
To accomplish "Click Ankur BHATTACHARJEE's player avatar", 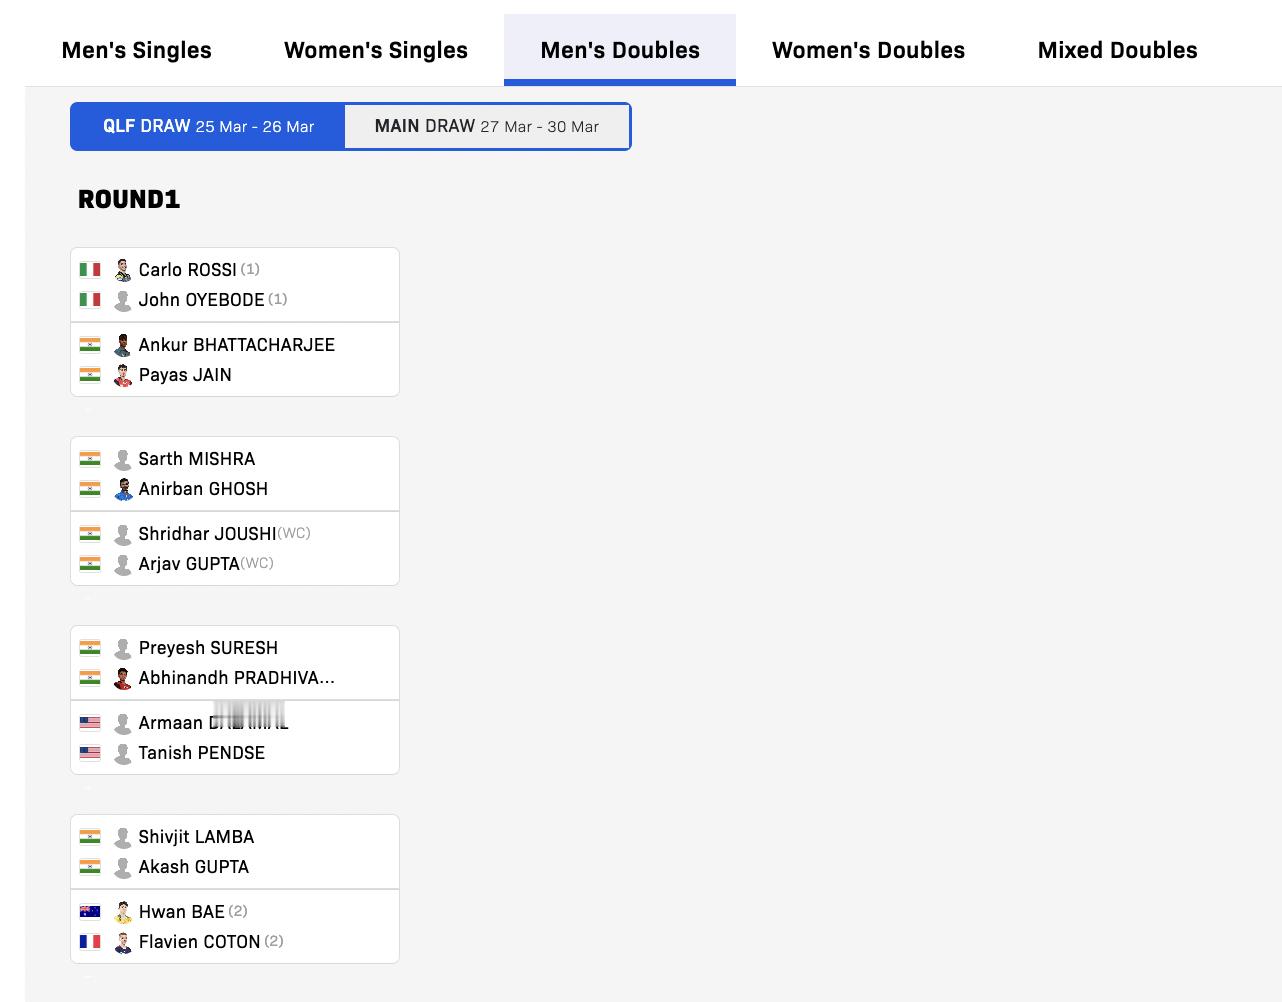I will [123, 345].
